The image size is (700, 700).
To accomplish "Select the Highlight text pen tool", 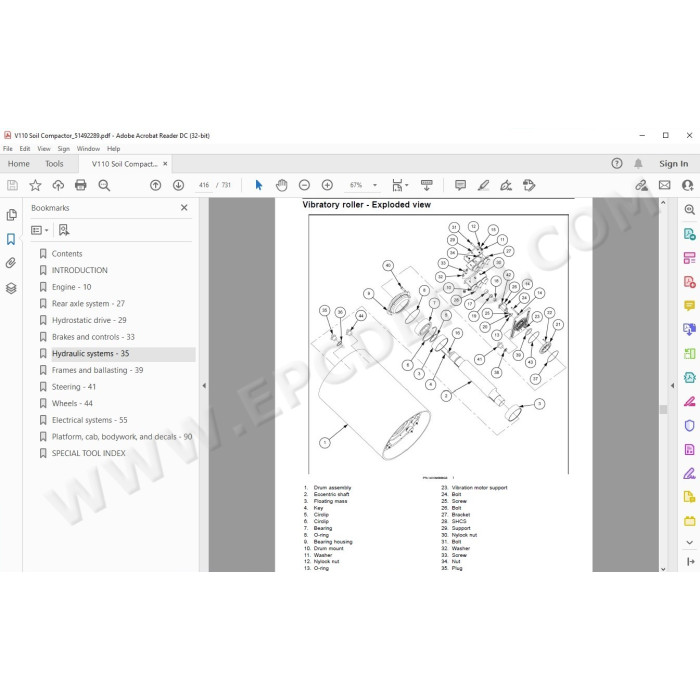I will (483, 185).
